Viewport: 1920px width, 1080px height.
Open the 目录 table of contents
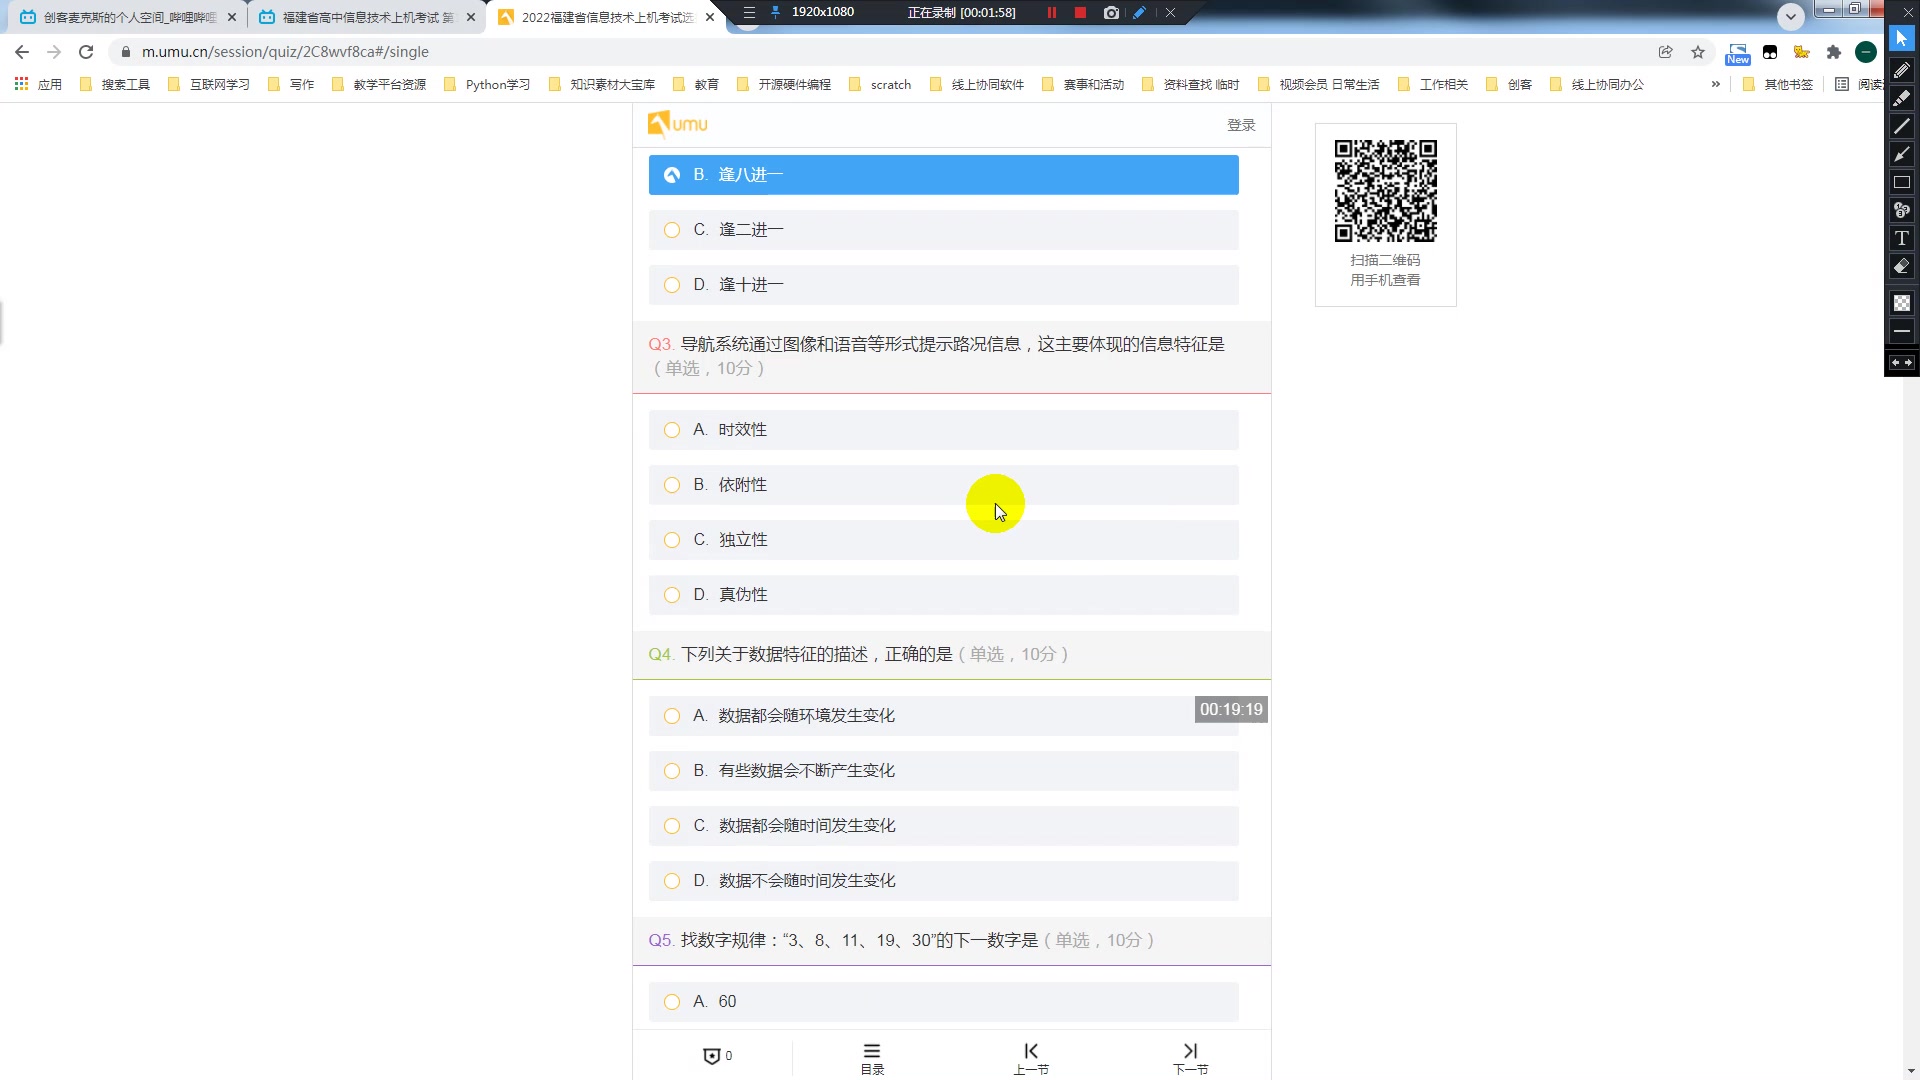coord(872,1058)
